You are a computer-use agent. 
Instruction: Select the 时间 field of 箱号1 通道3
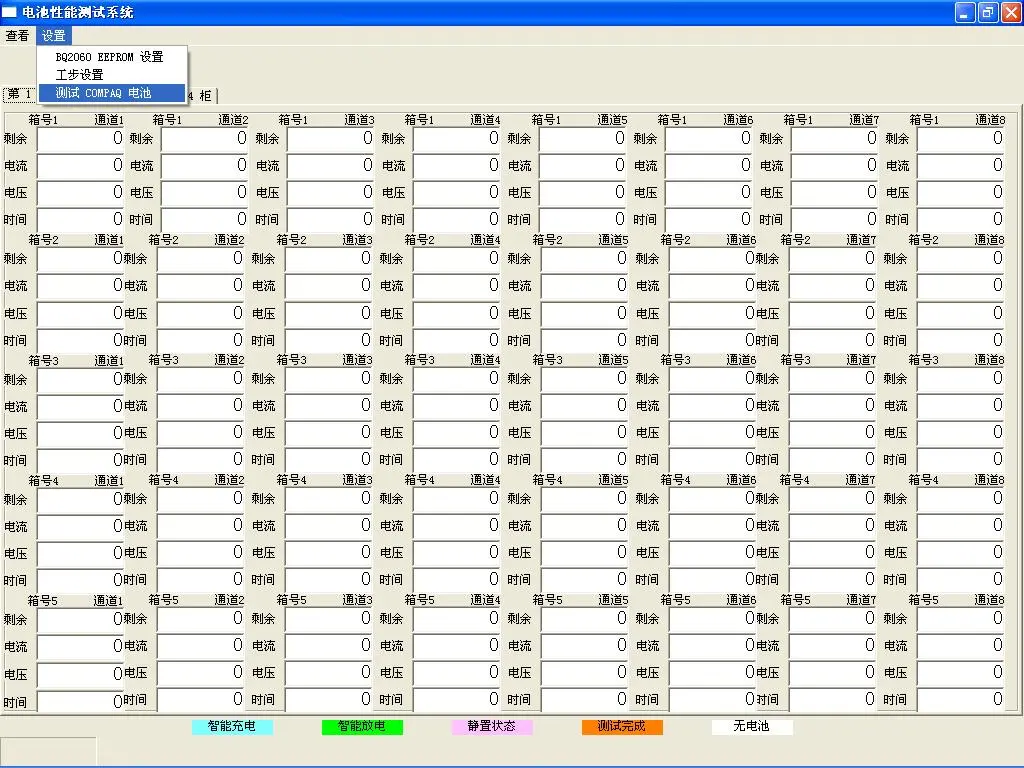pyautogui.click(x=330, y=219)
